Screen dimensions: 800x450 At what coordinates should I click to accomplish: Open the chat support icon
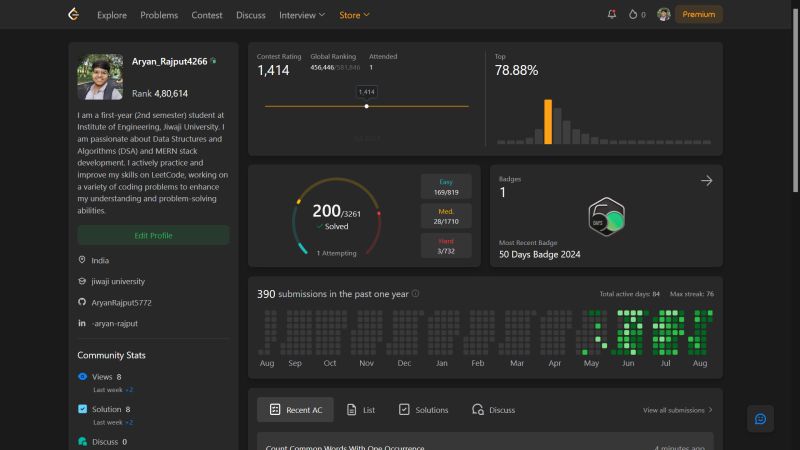tap(760, 419)
